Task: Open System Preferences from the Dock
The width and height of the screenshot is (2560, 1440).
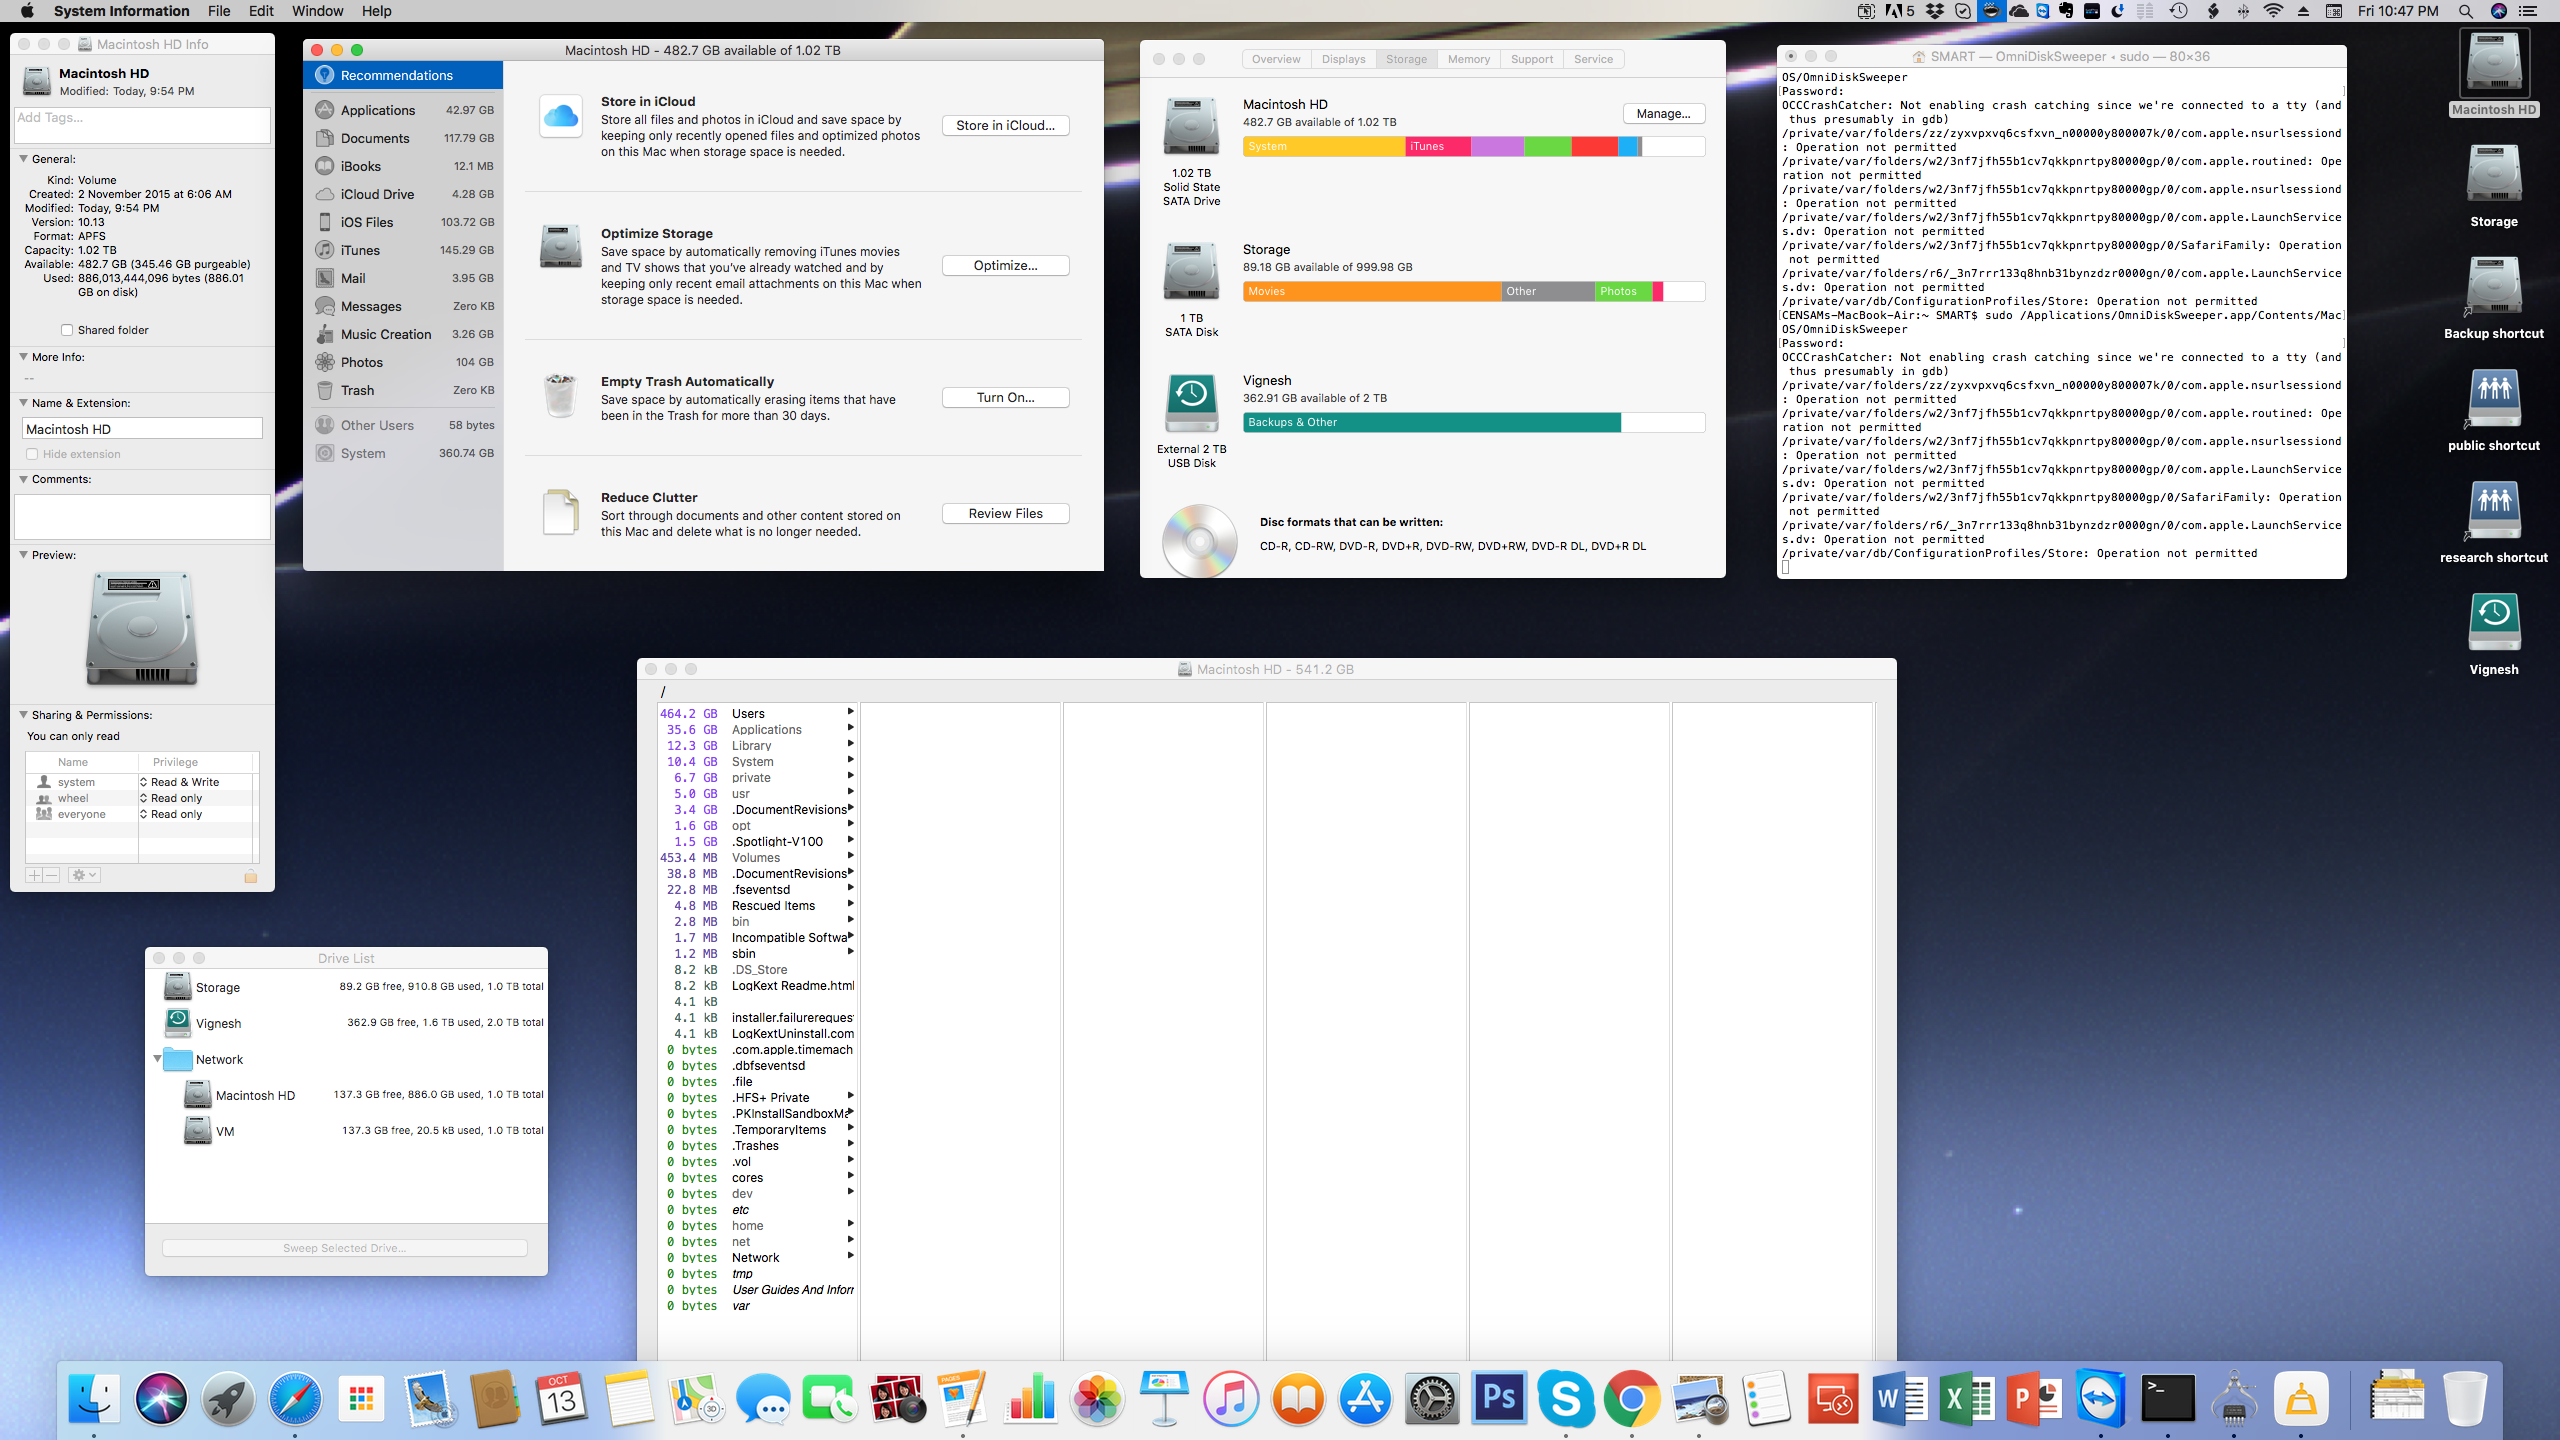Action: 1432,1398
